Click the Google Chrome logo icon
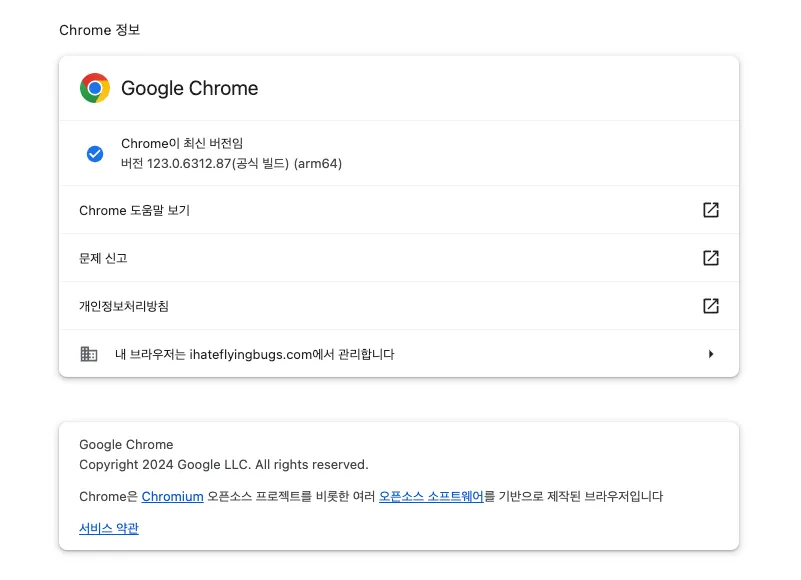This screenshot has height=580, width=801. (95, 88)
